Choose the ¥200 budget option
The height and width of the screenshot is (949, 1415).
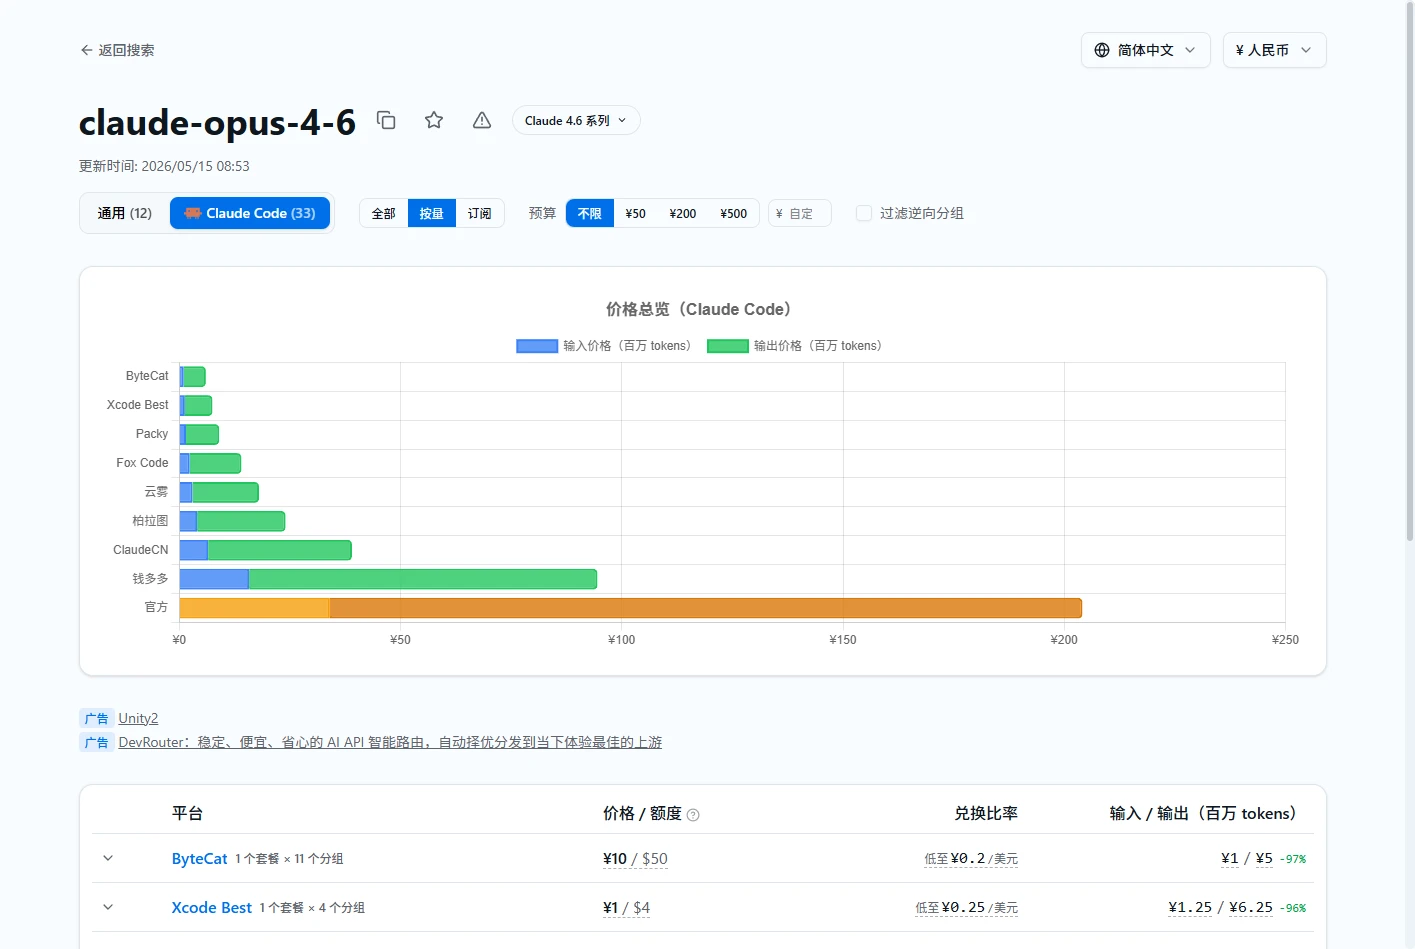(x=683, y=213)
